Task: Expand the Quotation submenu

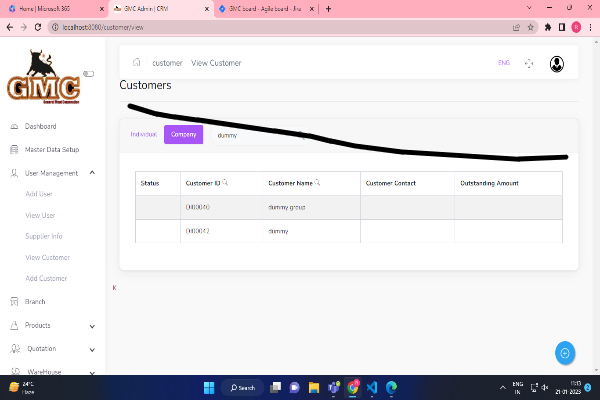Action: point(92,349)
